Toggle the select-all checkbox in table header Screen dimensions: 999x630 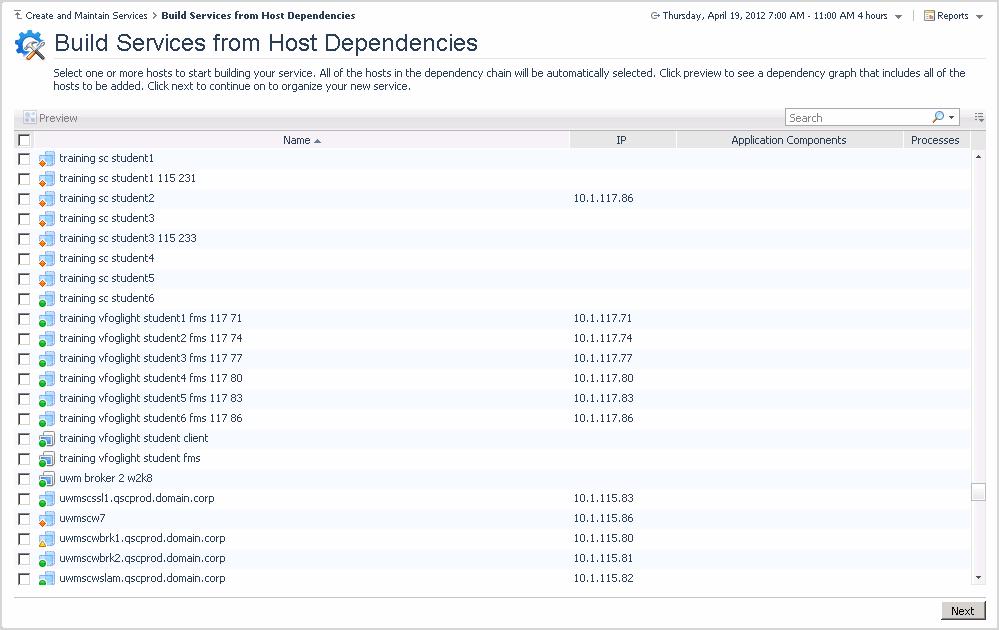coord(24,141)
